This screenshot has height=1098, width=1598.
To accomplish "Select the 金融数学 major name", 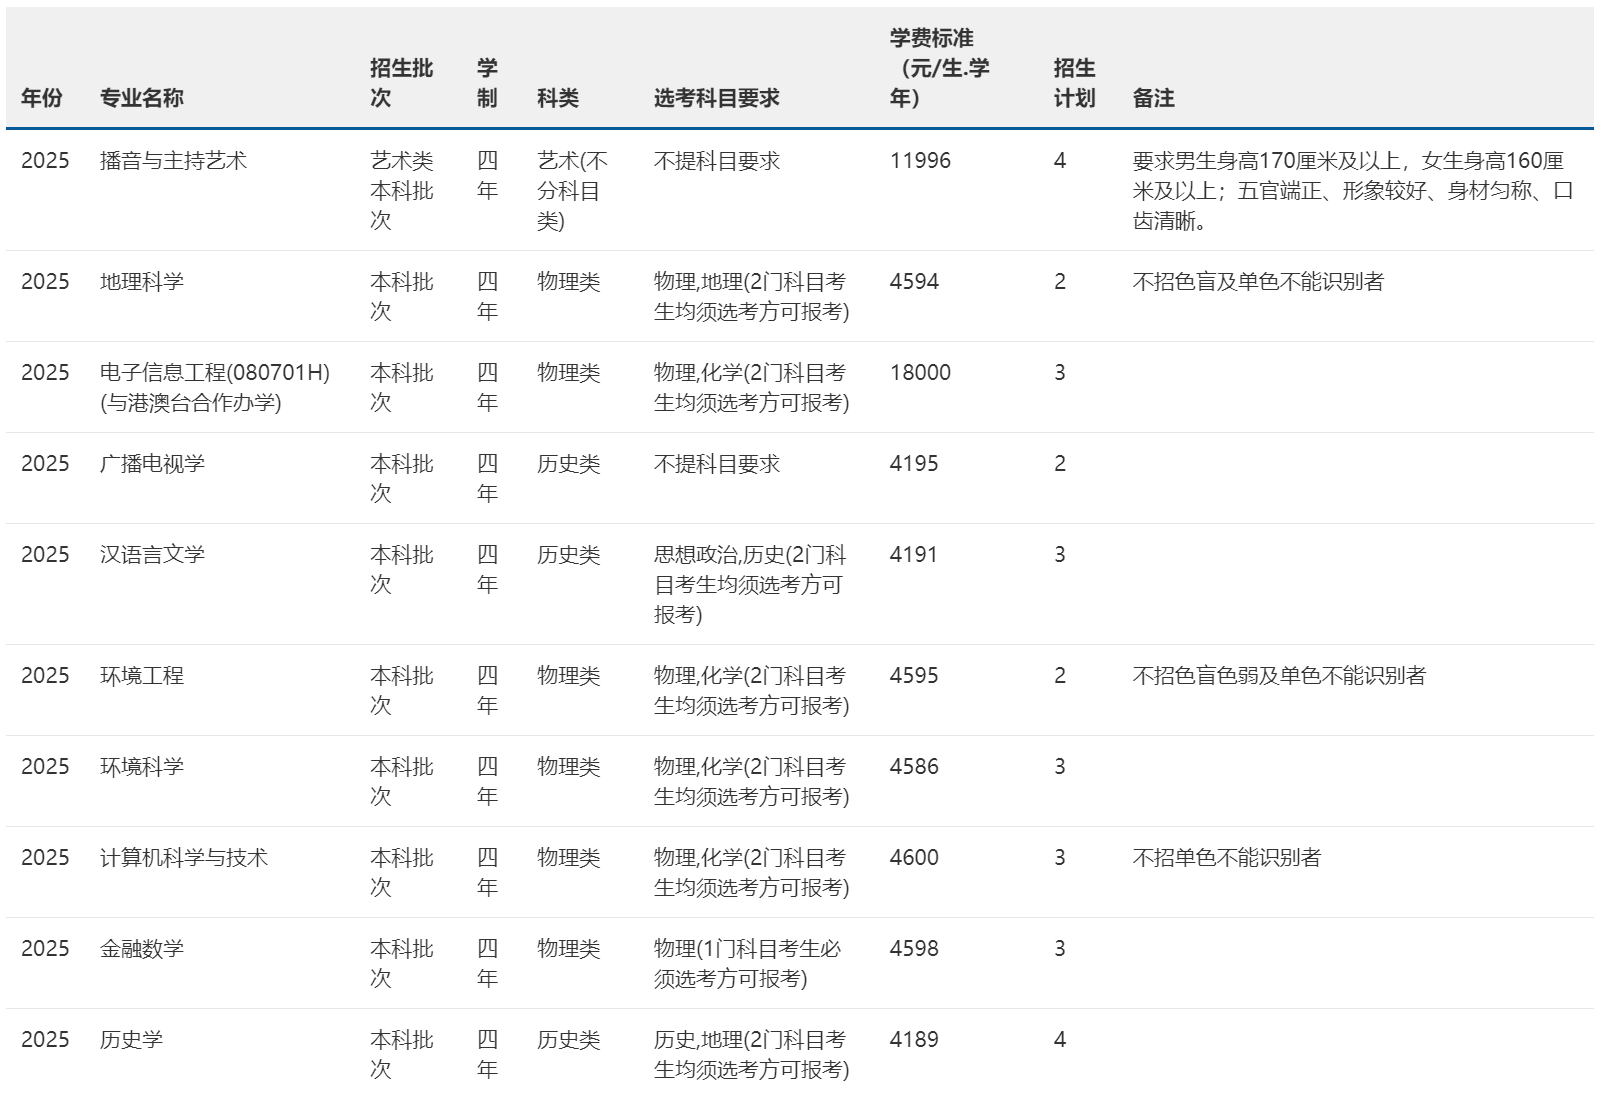I will tap(142, 949).
